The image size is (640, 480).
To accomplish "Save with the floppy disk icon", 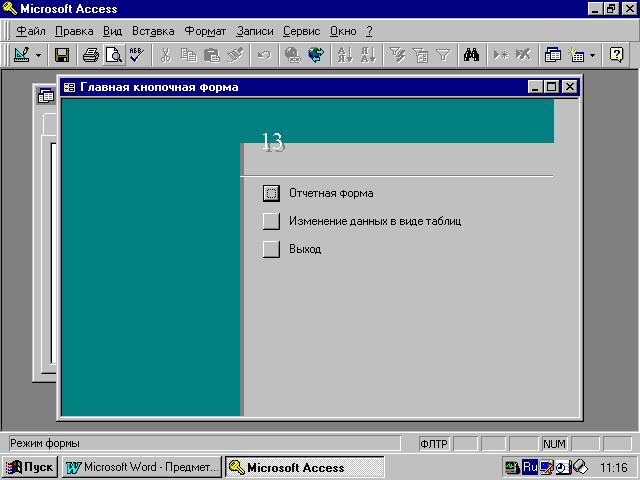I will (x=62, y=55).
